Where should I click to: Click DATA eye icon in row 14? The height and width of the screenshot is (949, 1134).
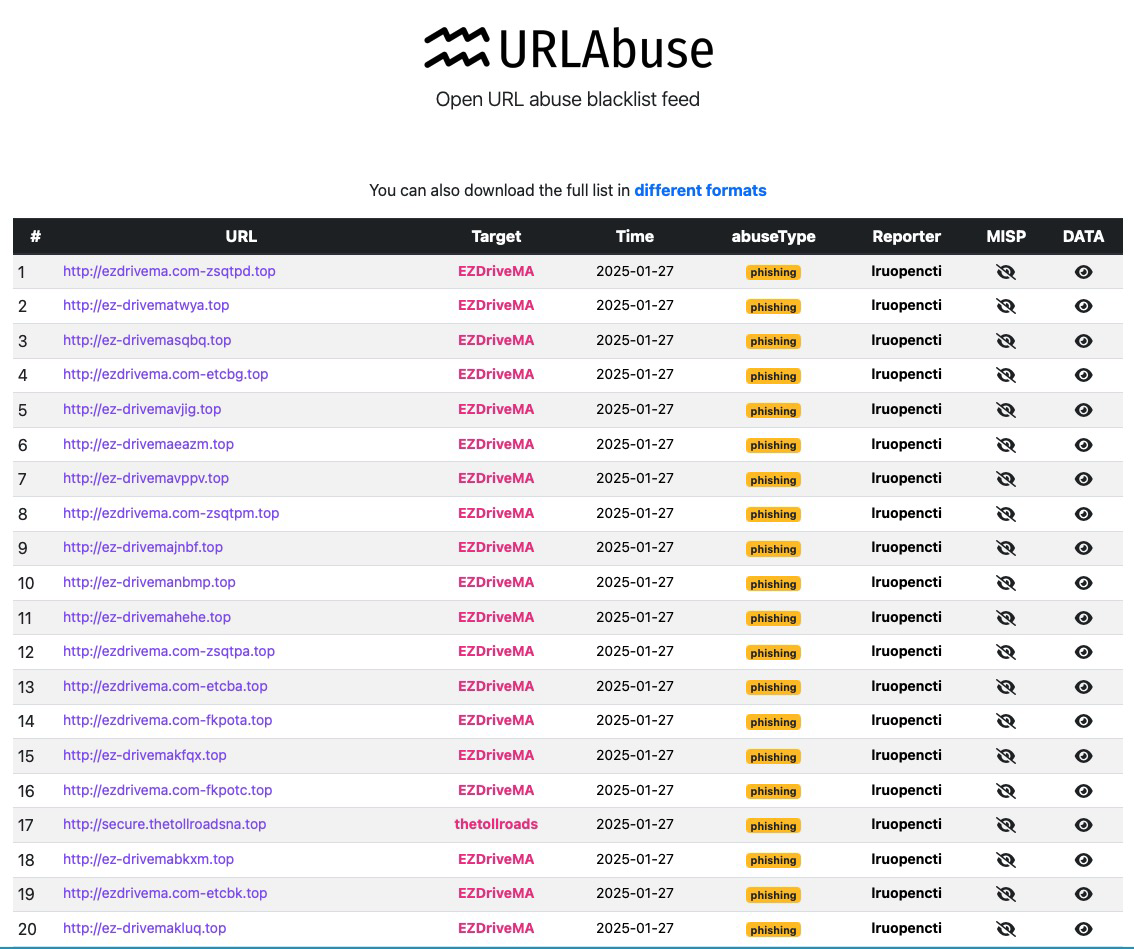[1083, 721]
